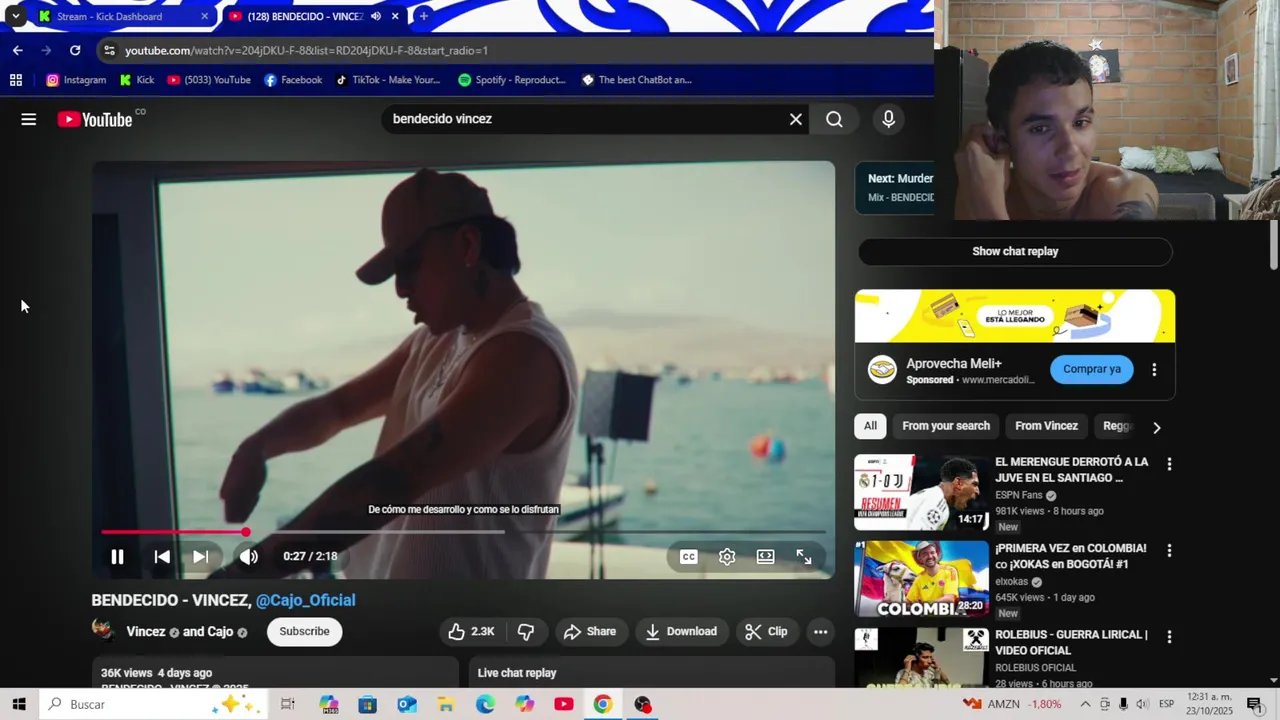Open the Aproveche Meli+ ad options menu
The image size is (1280, 720).
(1154, 369)
